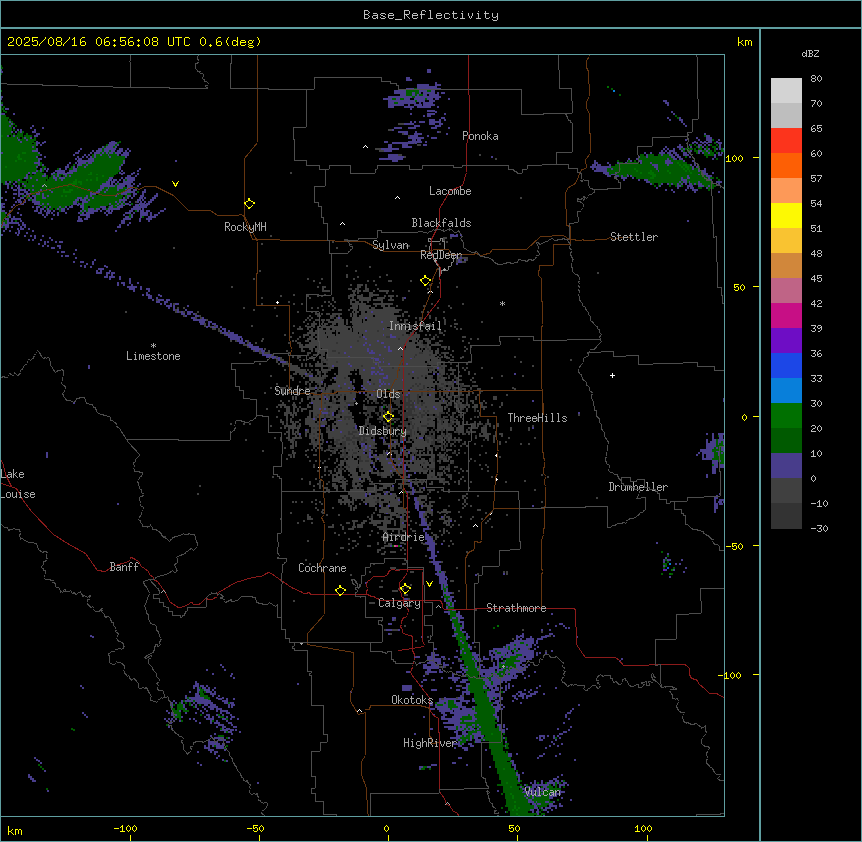The height and width of the screenshot is (842, 862).
Task: Click the dark green 10-20 dBZ swatch
Action: [786, 441]
